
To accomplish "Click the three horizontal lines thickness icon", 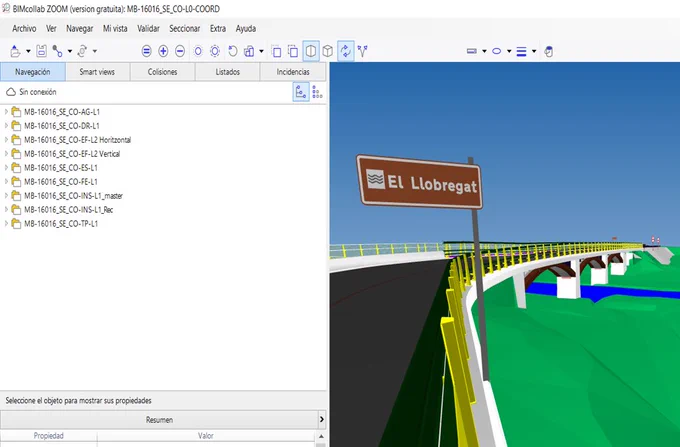I will [522, 51].
